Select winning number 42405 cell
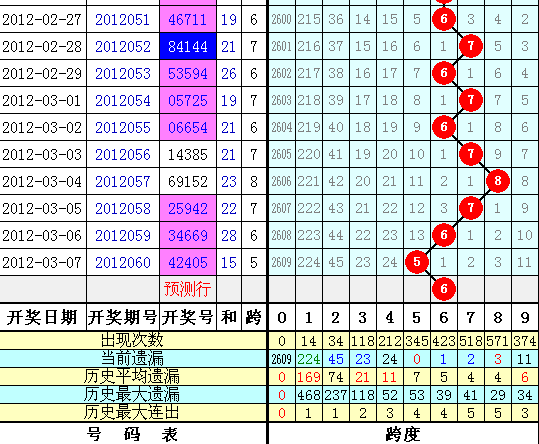The image size is (539, 444). coord(188,263)
